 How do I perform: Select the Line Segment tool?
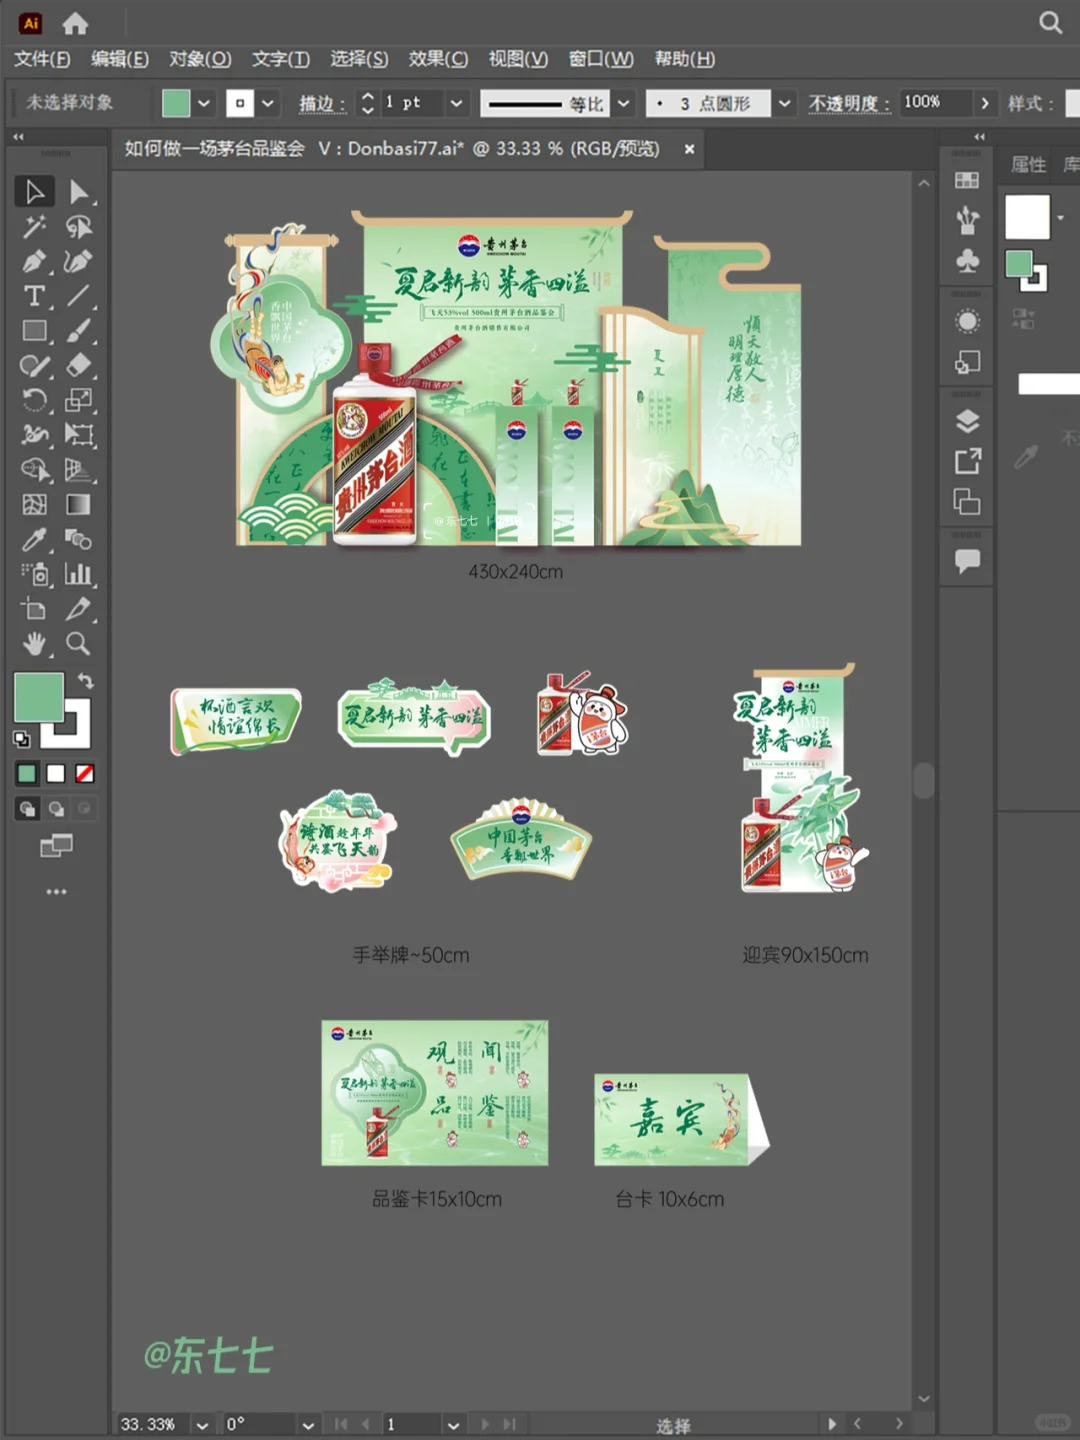tap(79, 296)
